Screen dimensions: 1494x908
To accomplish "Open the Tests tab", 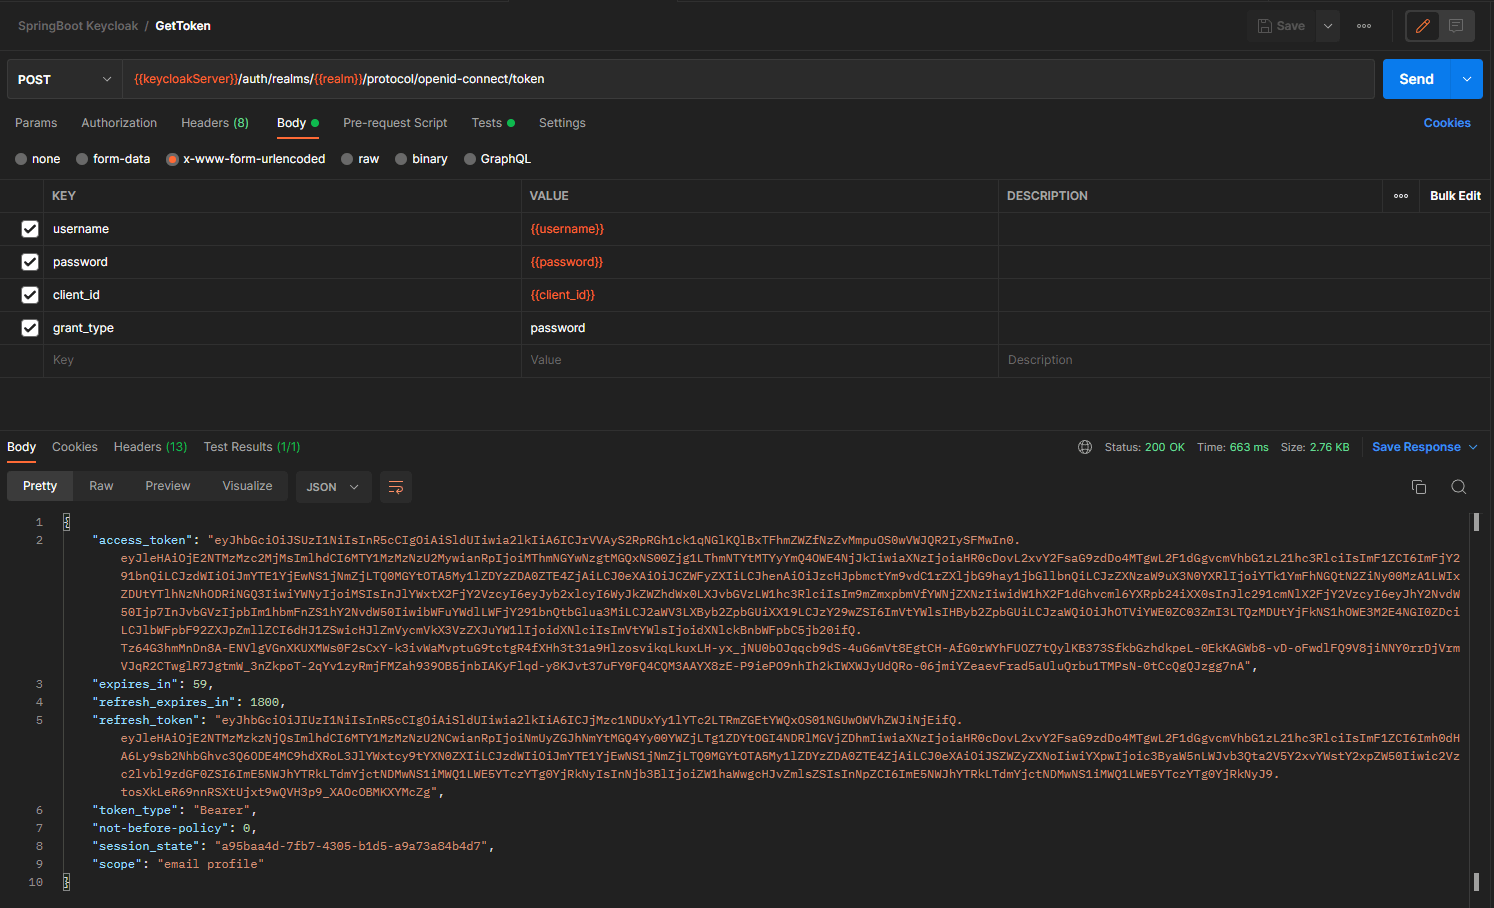I will click(x=493, y=123).
